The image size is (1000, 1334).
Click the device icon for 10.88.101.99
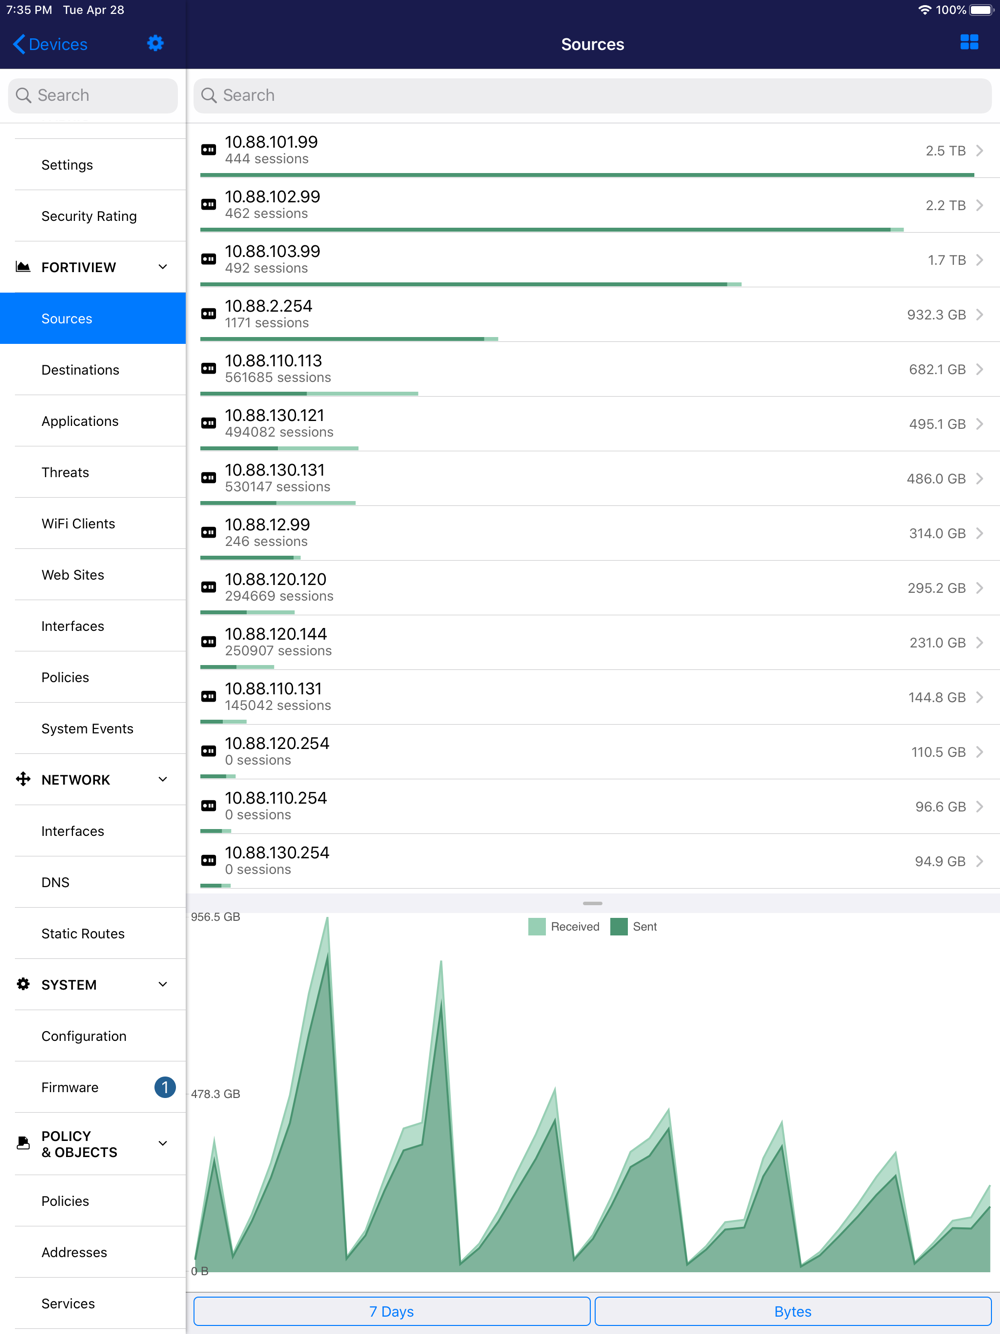pyautogui.click(x=209, y=150)
